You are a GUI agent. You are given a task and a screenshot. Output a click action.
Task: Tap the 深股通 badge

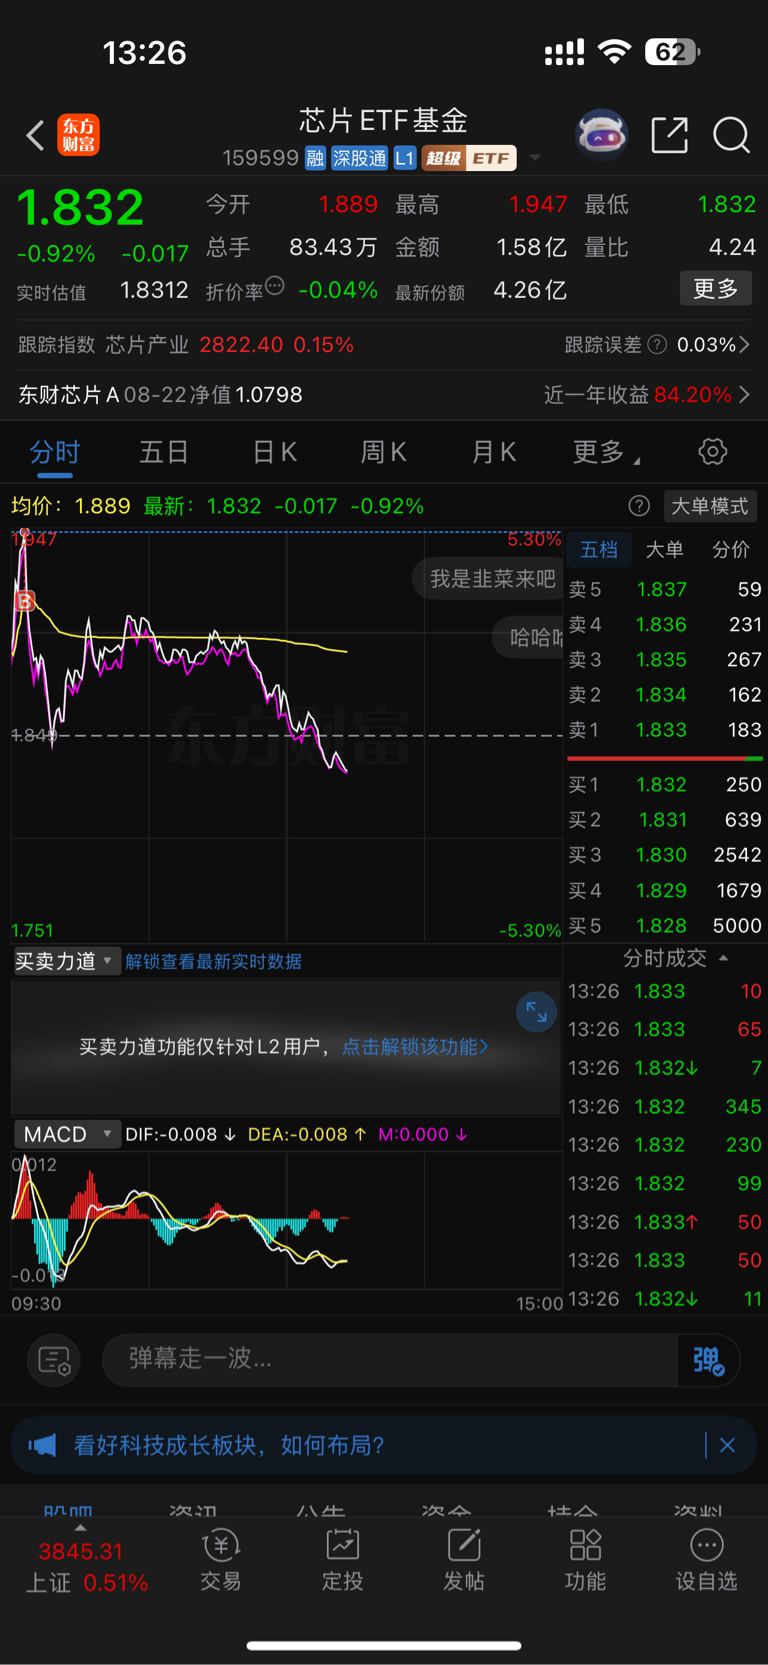(359, 158)
